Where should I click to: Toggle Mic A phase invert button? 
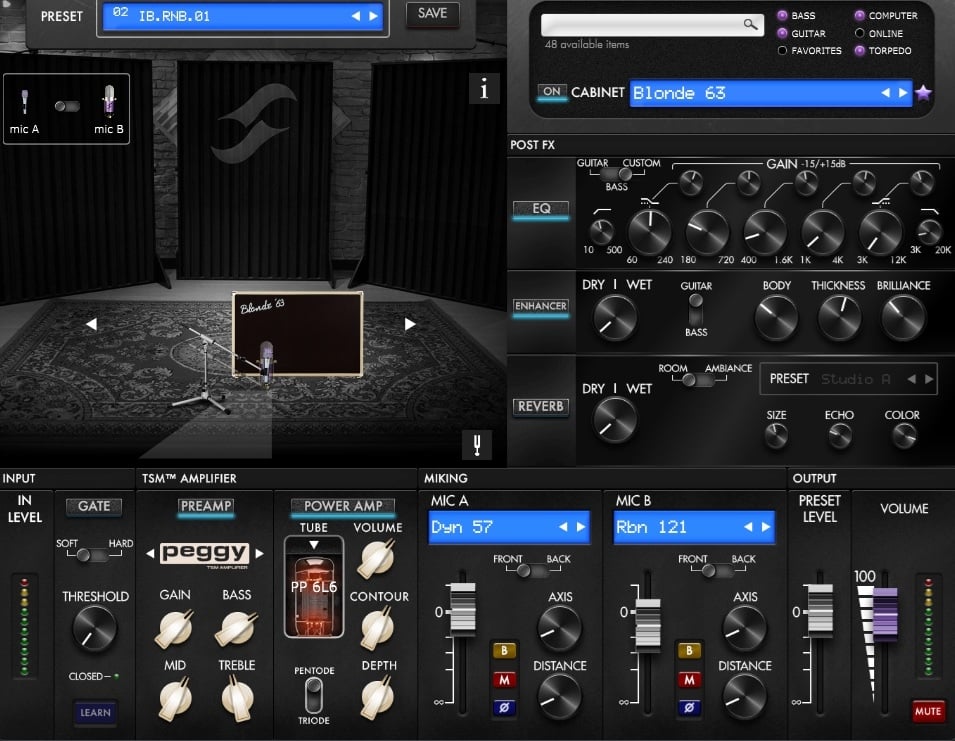tap(504, 708)
